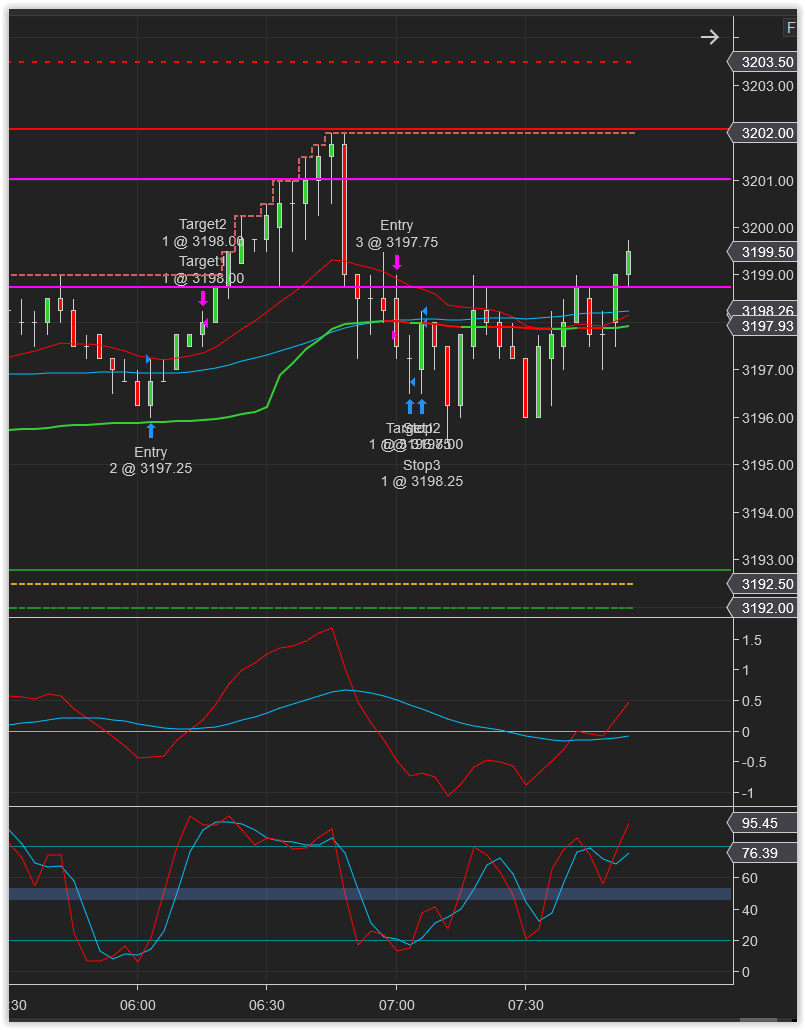
Task: Click the 3202.00 price marker
Action: pos(762,133)
